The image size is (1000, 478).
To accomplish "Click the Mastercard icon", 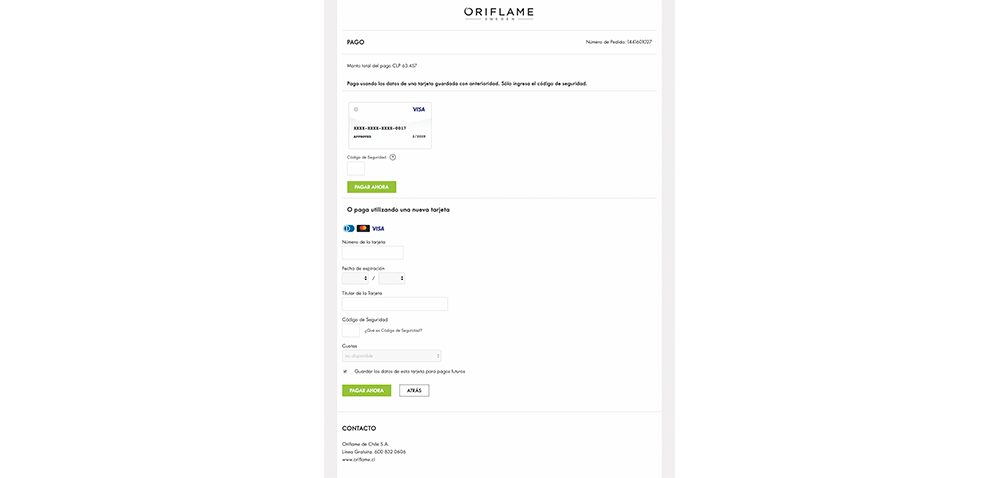I will tap(363, 228).
